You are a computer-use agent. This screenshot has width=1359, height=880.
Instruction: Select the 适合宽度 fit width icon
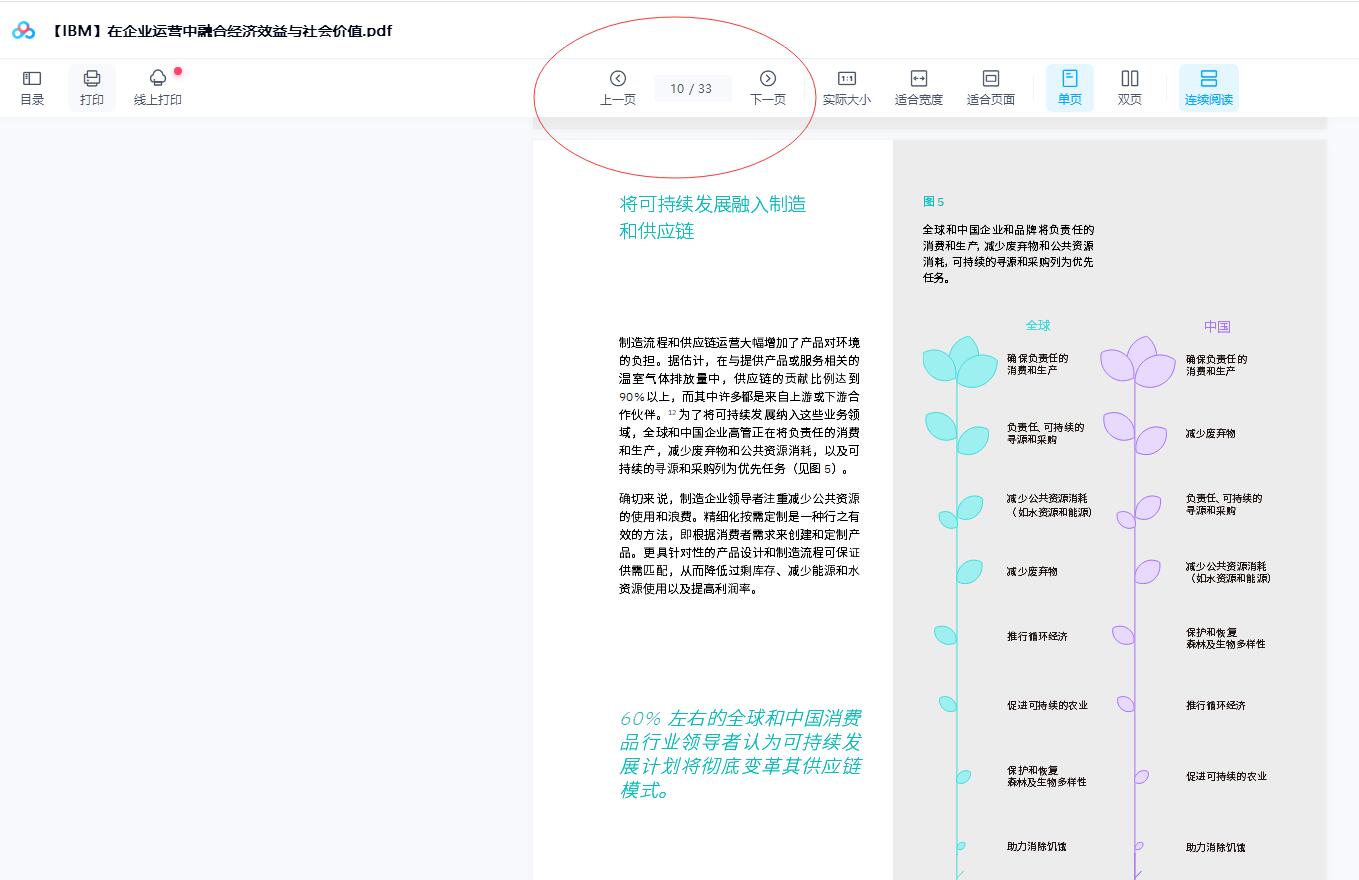click(x=918, y=87)
